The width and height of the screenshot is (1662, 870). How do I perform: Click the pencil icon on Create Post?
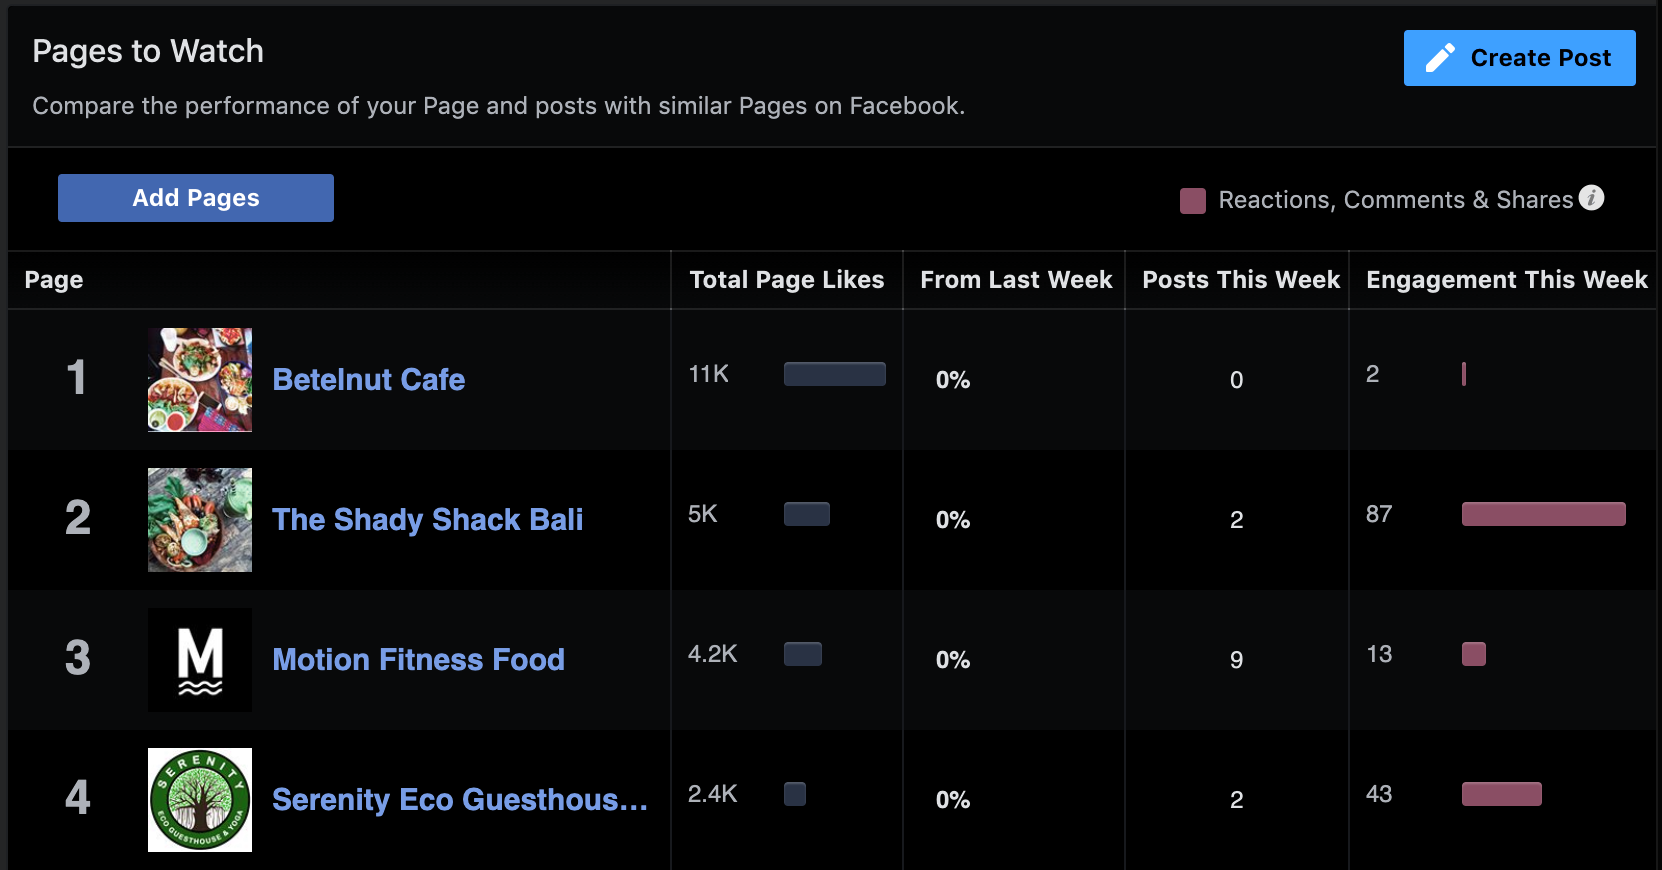[1440, 58]
